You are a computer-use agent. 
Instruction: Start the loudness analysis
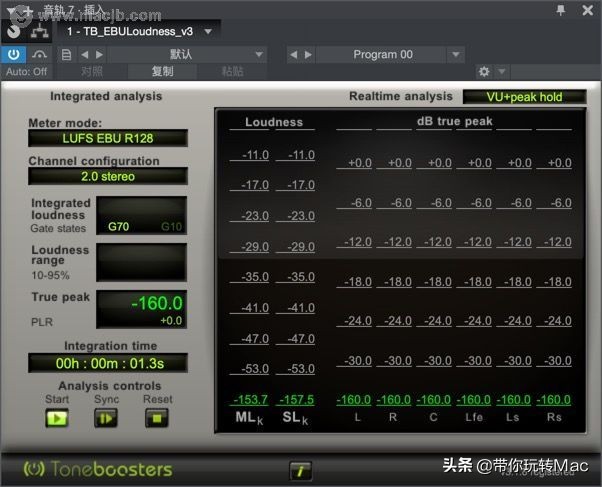click(x=57, y=418)
